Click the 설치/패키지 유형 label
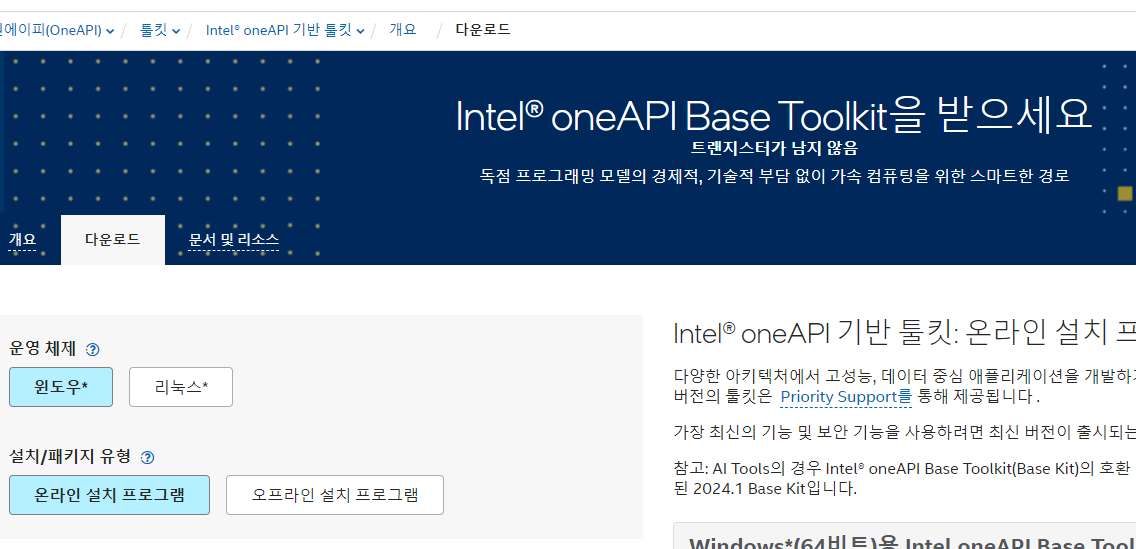Image resolution: width=1136 pixels, height=549 pixels. click(x=70, y=456)
